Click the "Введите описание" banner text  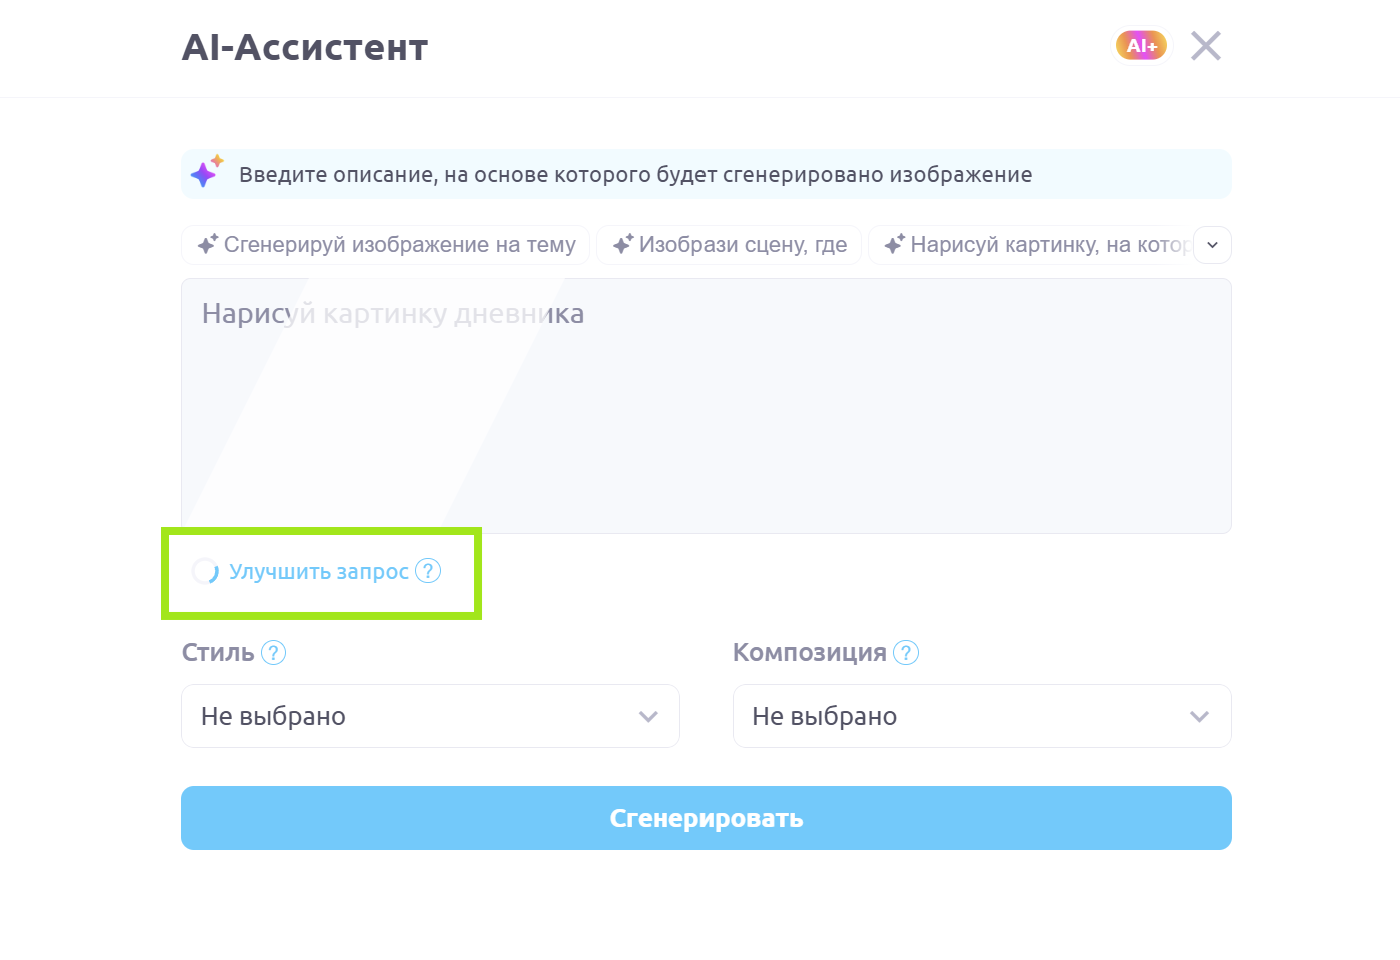point(635,175)
